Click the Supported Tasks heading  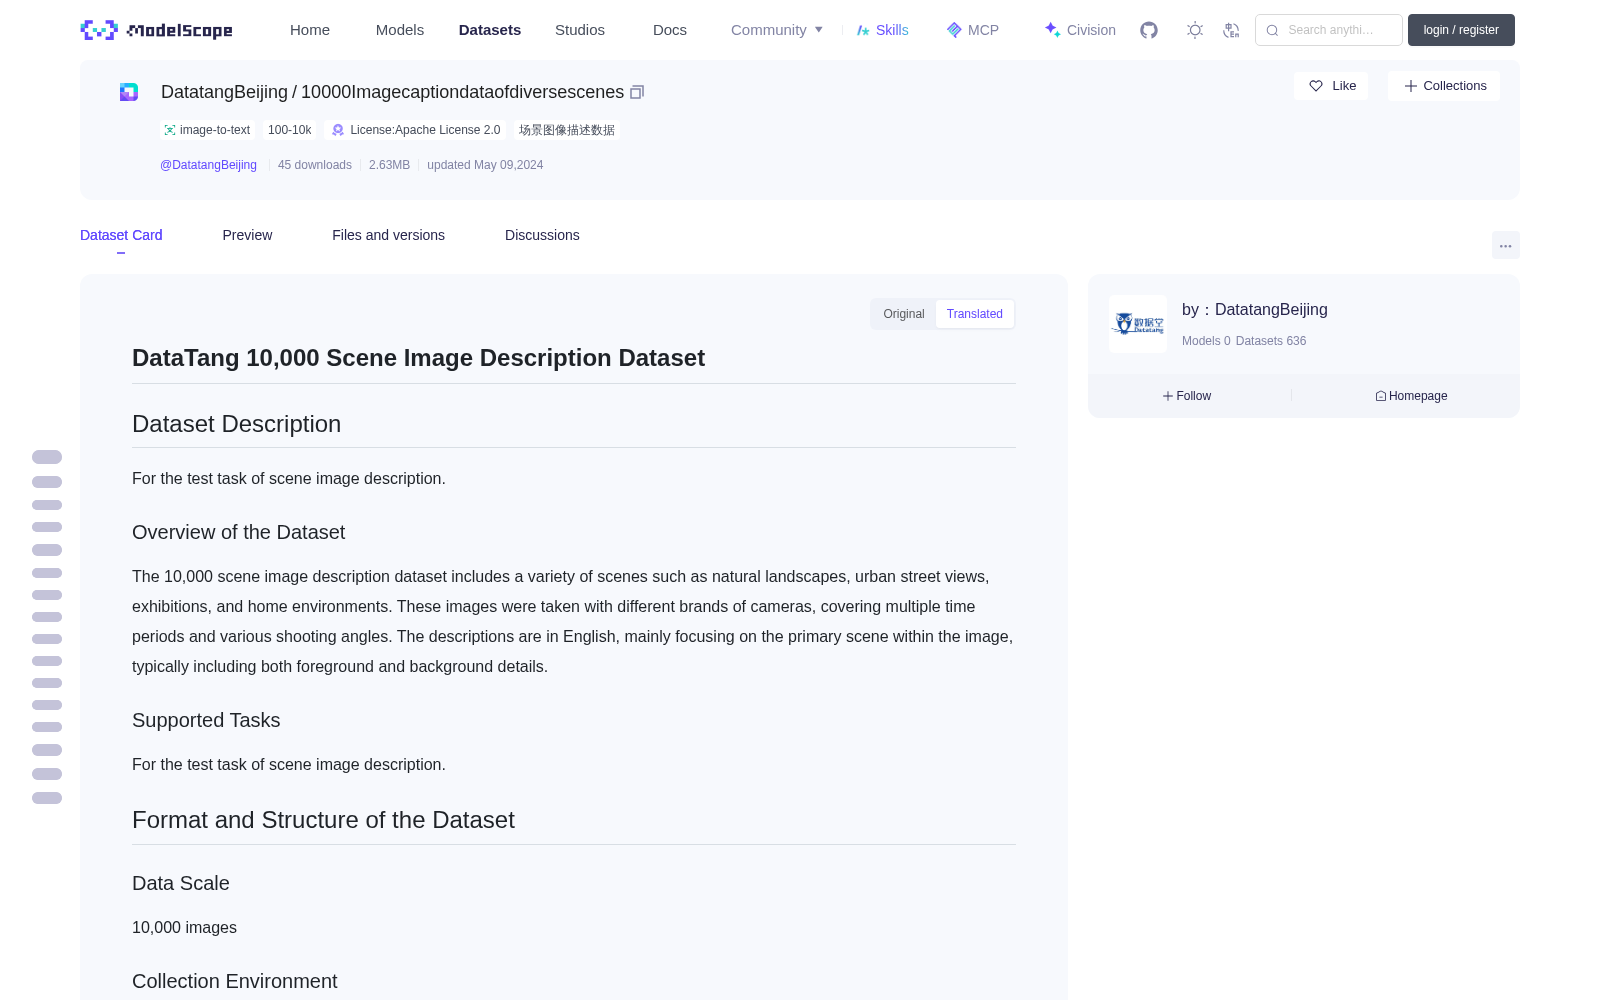206,721
